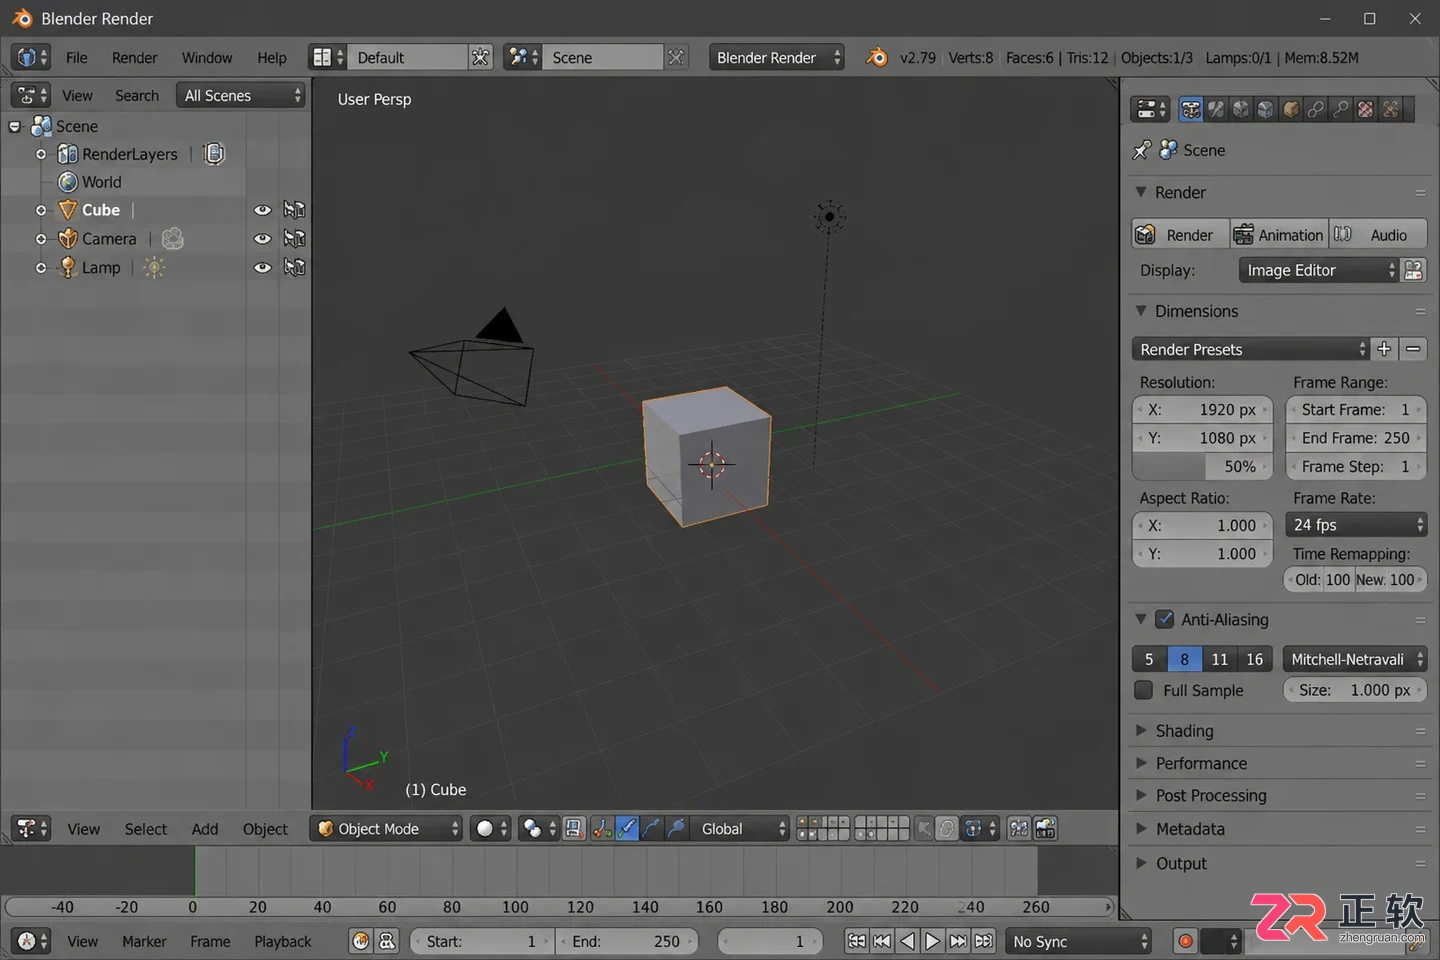
Task: Click the render OpenGL animation clapper icon
Action: pyautogui.click(x=1045, y=829)
